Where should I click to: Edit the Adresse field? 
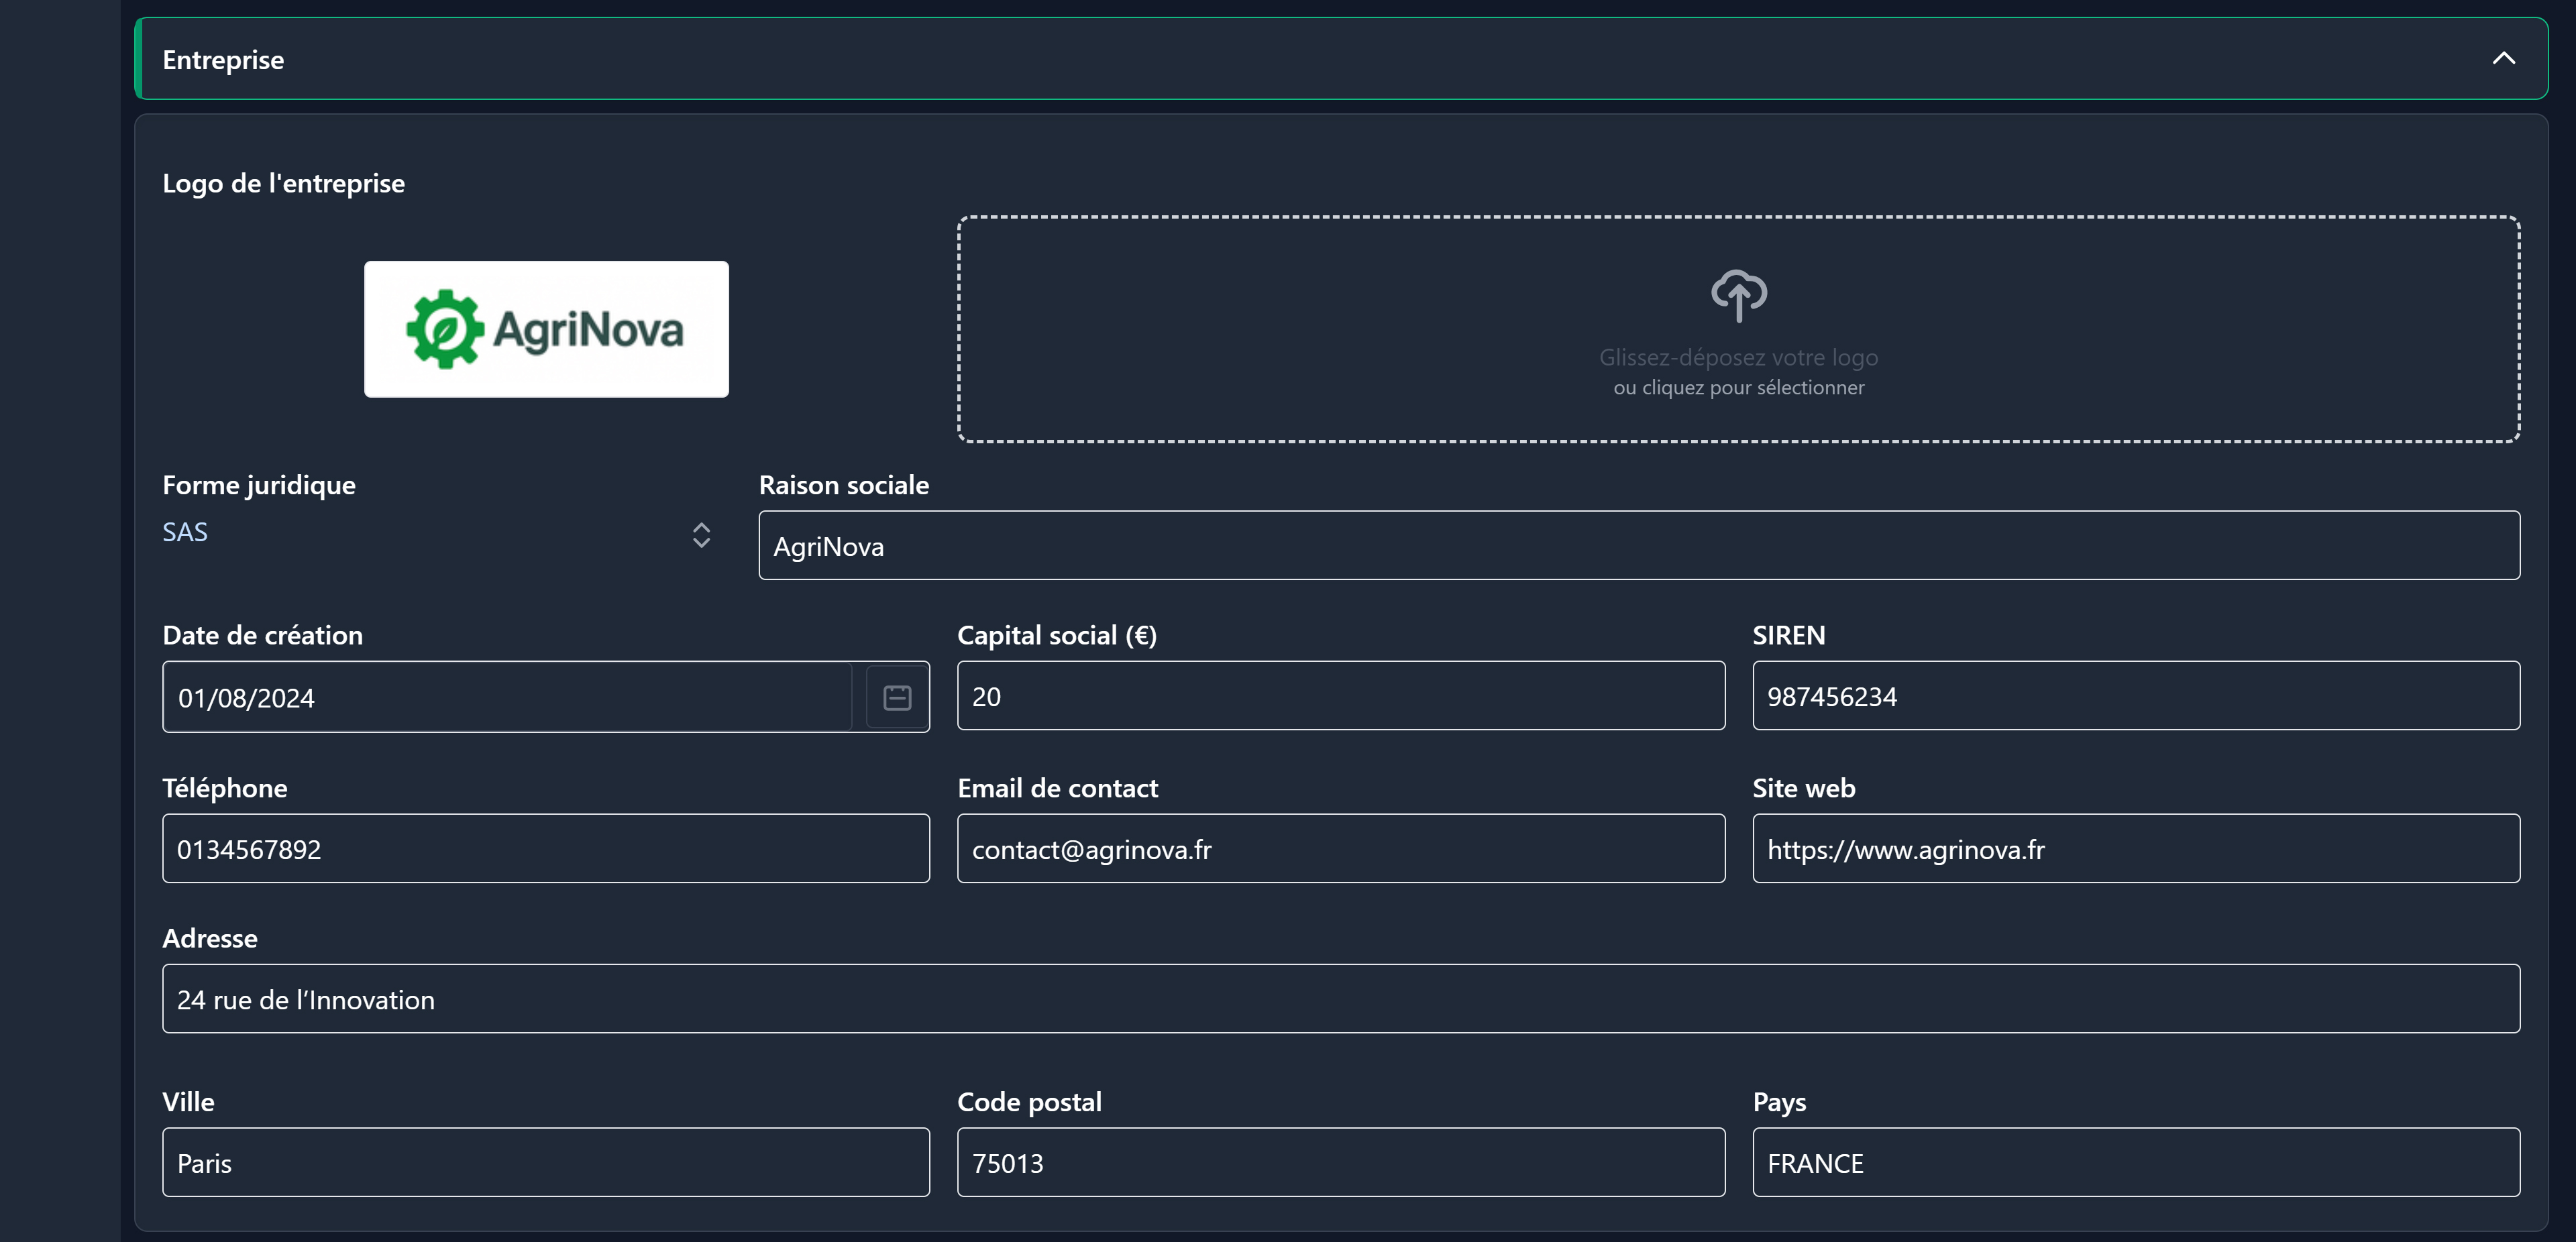point(1340,999)
